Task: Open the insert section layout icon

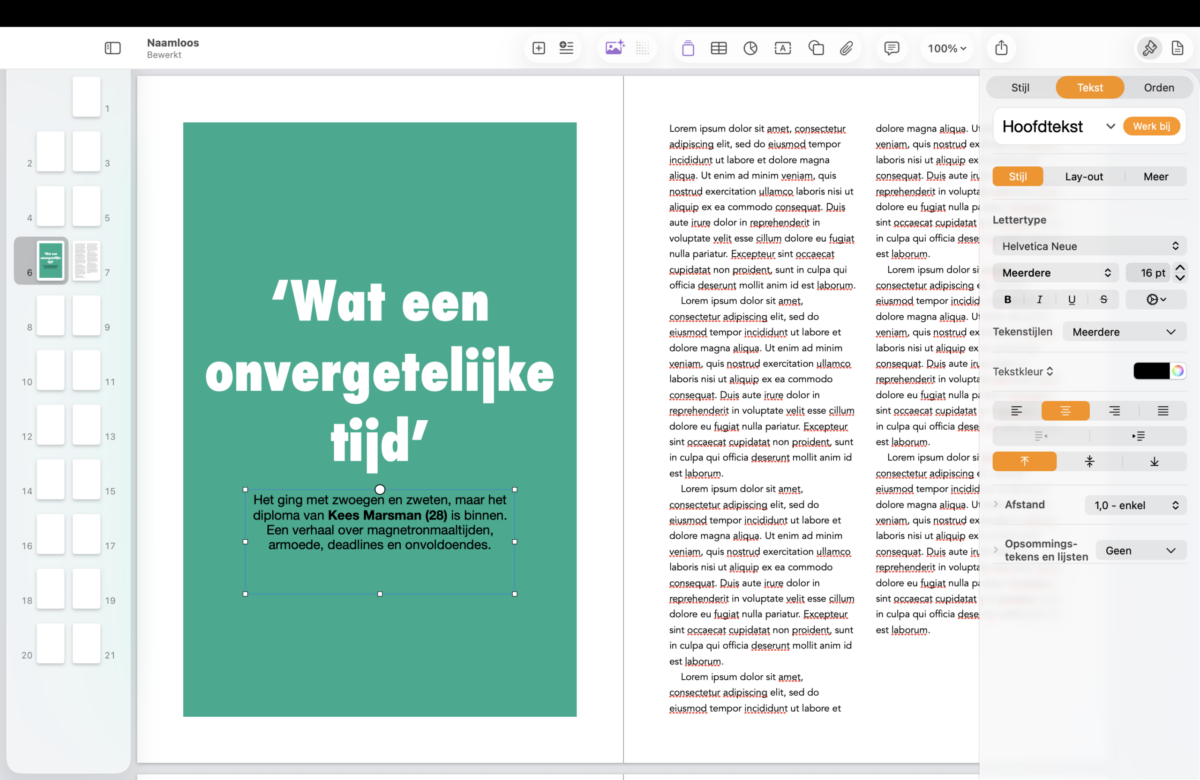Action: 567,48
